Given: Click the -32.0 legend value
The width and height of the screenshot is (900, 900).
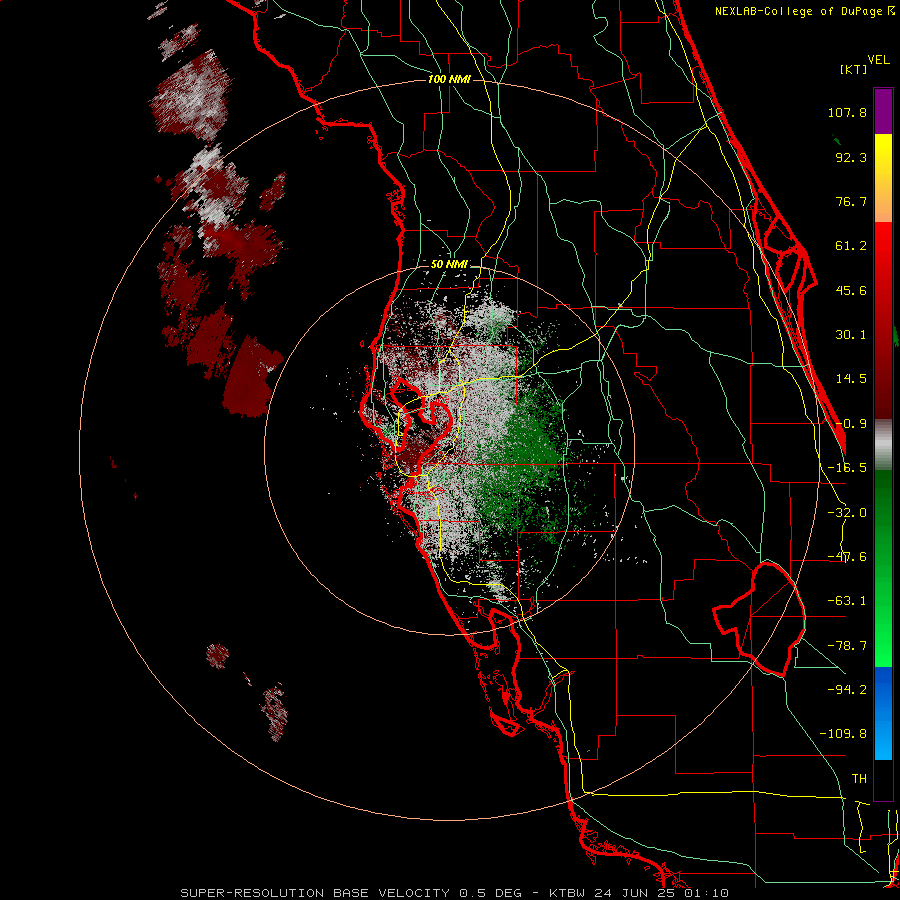Looking at the screenshot, I should (847, 513).
